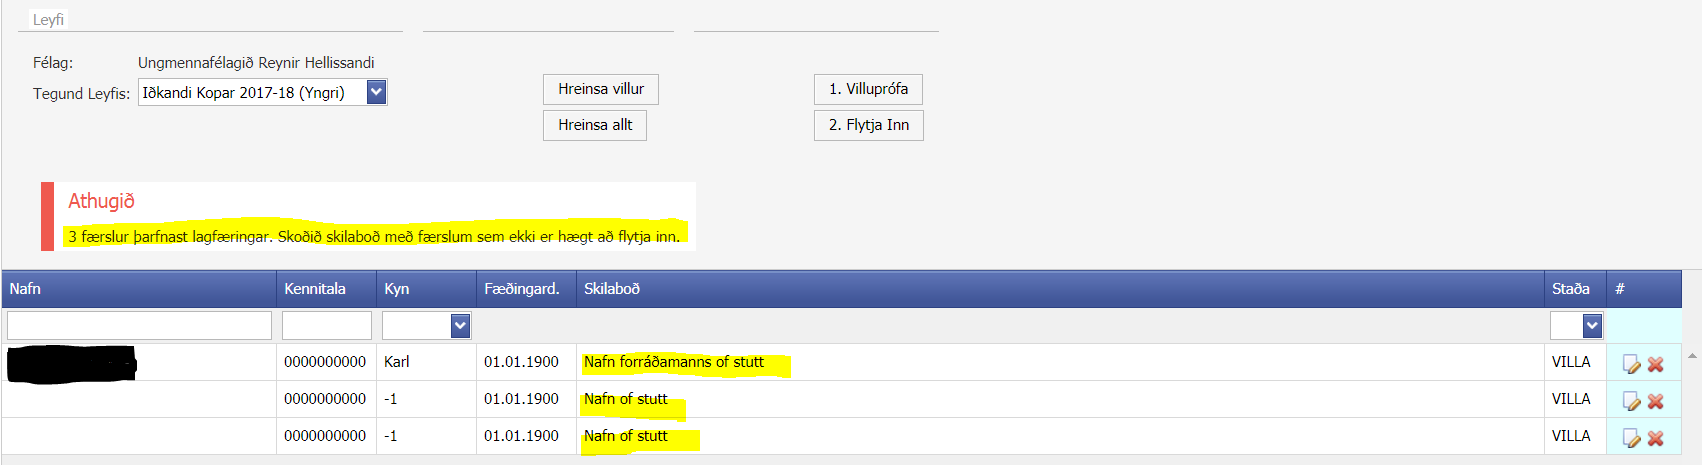The image size is (1702, 465).
Task: Run the 1. Villuprófa button
Action: coord(868,89)
